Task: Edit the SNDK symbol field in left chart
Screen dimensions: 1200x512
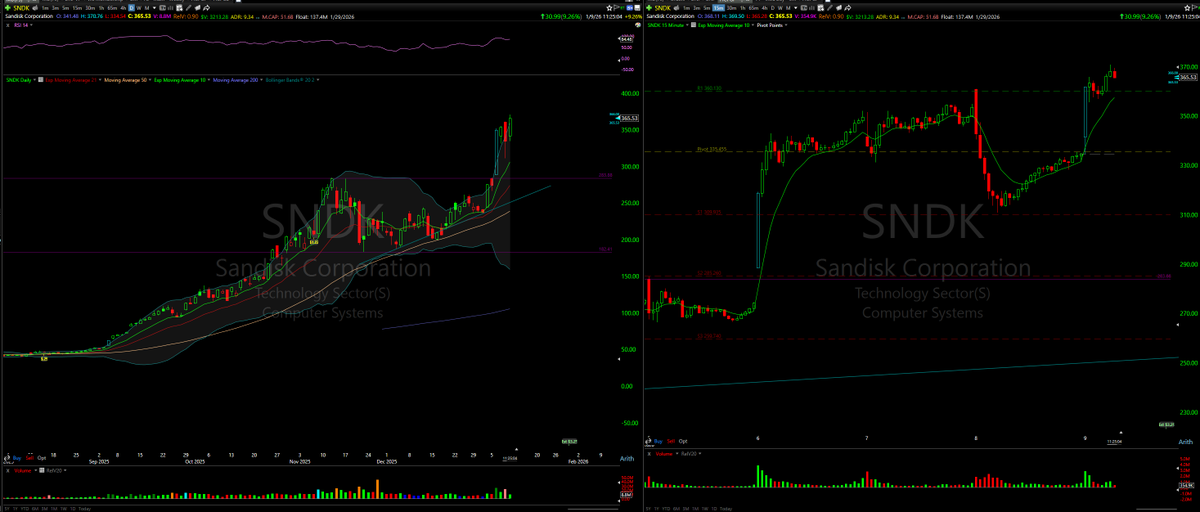Action: [x=21, y=8]
